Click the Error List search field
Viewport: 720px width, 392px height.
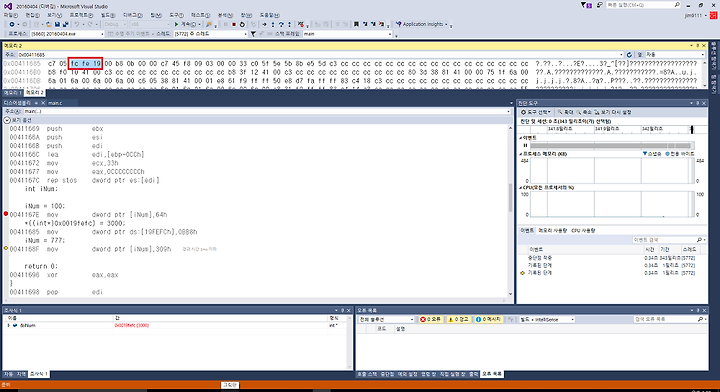669,319
